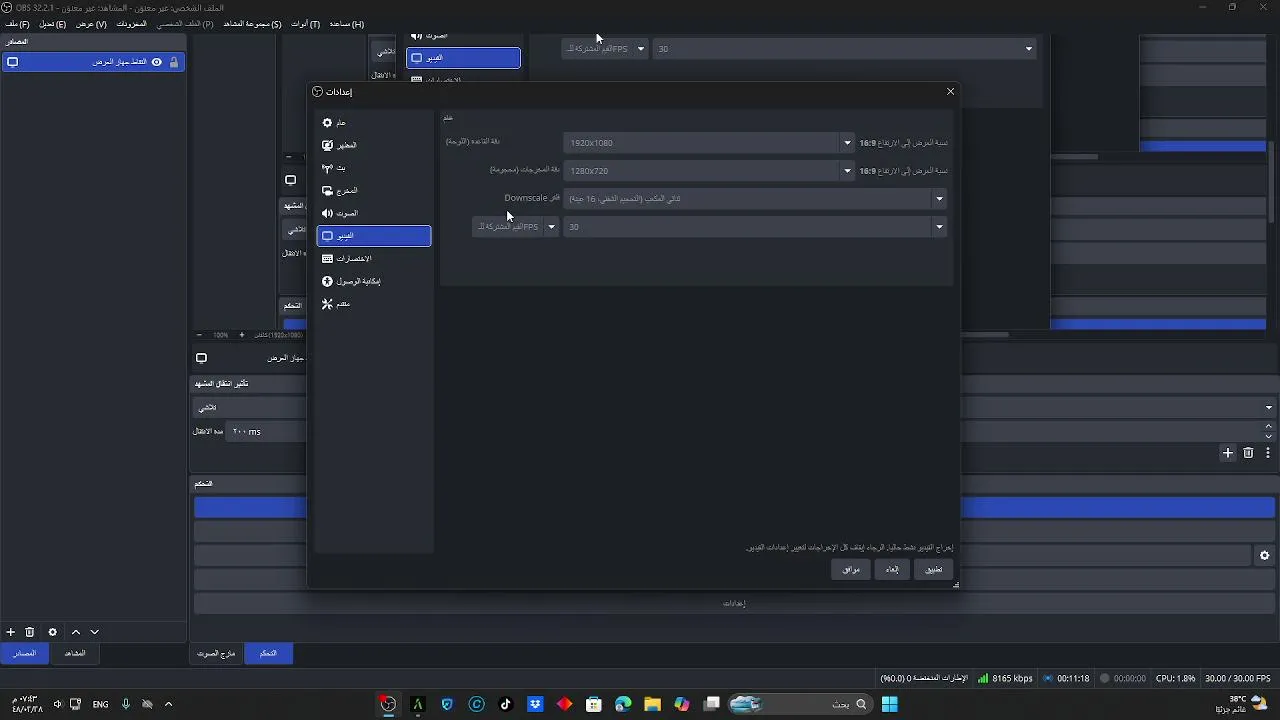The image size is (1280, 720).
Task: Click 30.00 / 30.00 FPS status text
Action: 1238,678
